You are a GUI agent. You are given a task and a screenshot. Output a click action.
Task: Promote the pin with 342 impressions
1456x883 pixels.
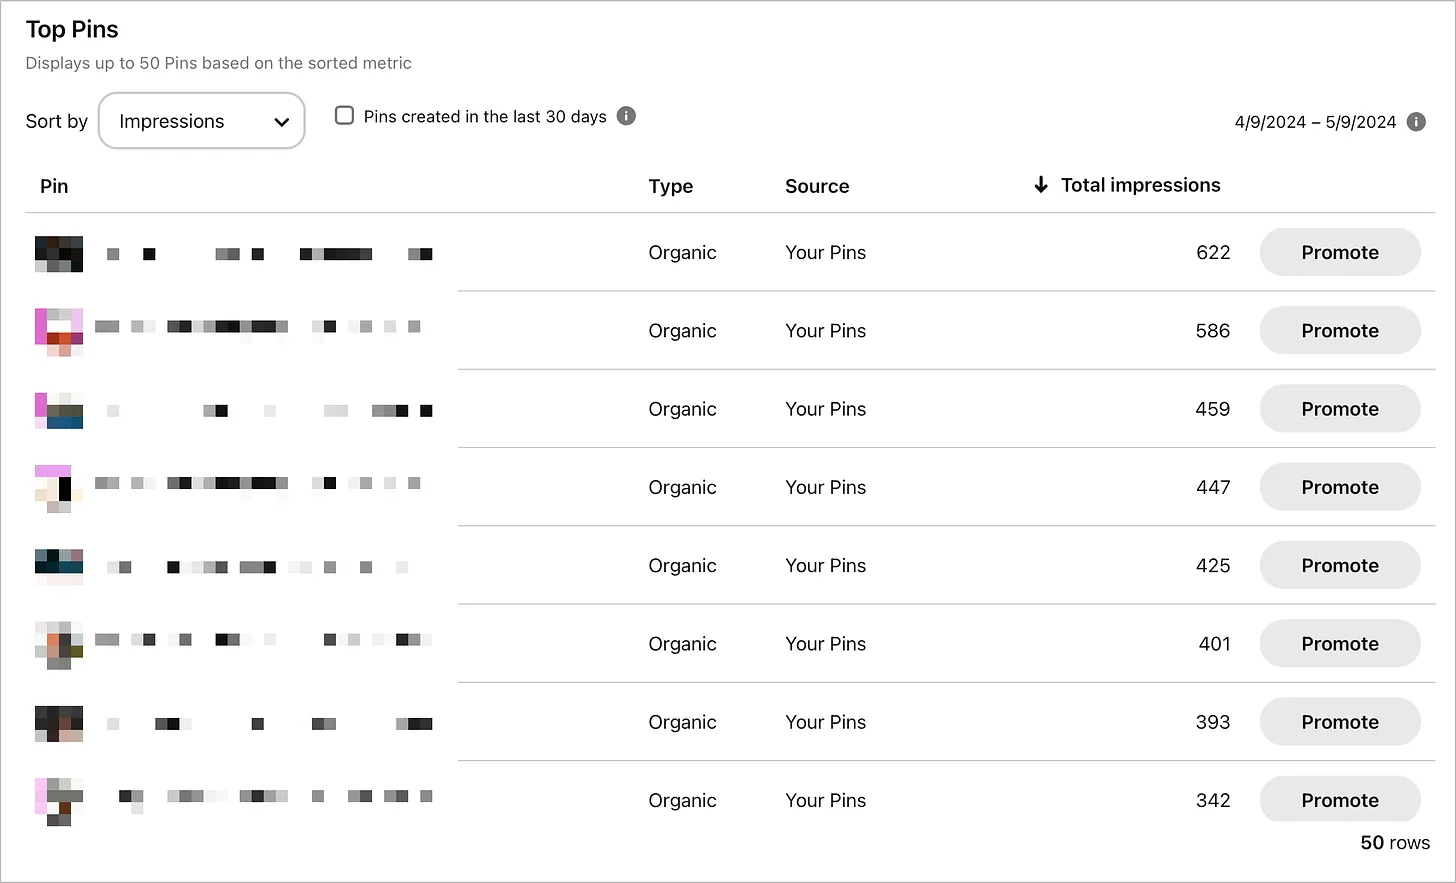pyautogui.click(x=1339, y=800)
